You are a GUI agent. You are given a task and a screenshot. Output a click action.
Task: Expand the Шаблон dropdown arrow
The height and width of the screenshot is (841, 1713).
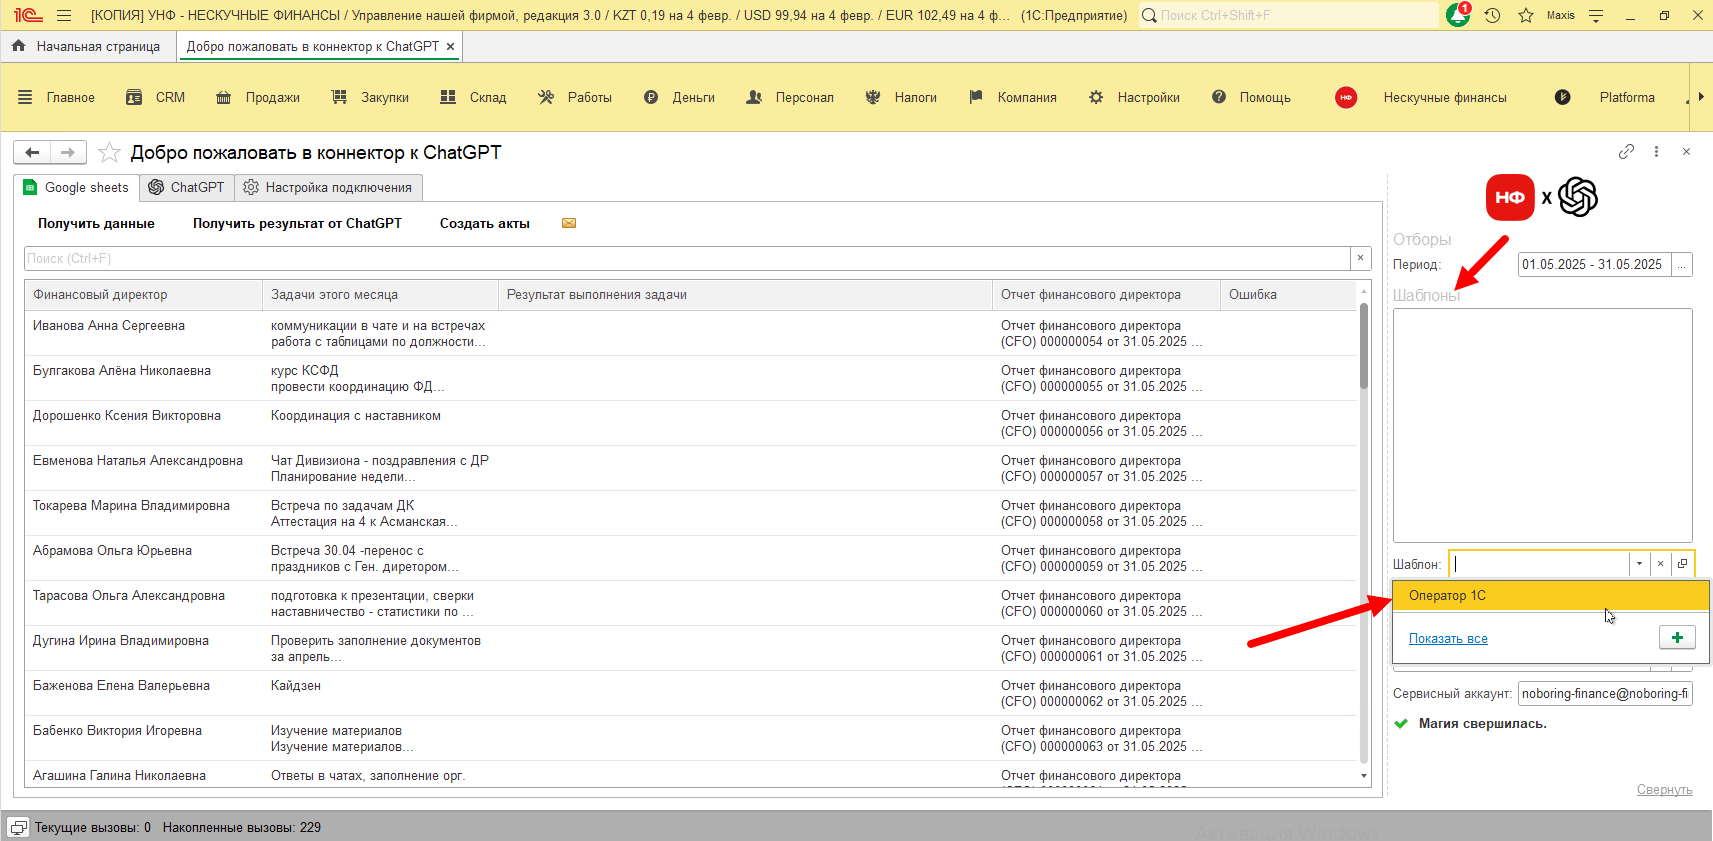(1639, 564)
